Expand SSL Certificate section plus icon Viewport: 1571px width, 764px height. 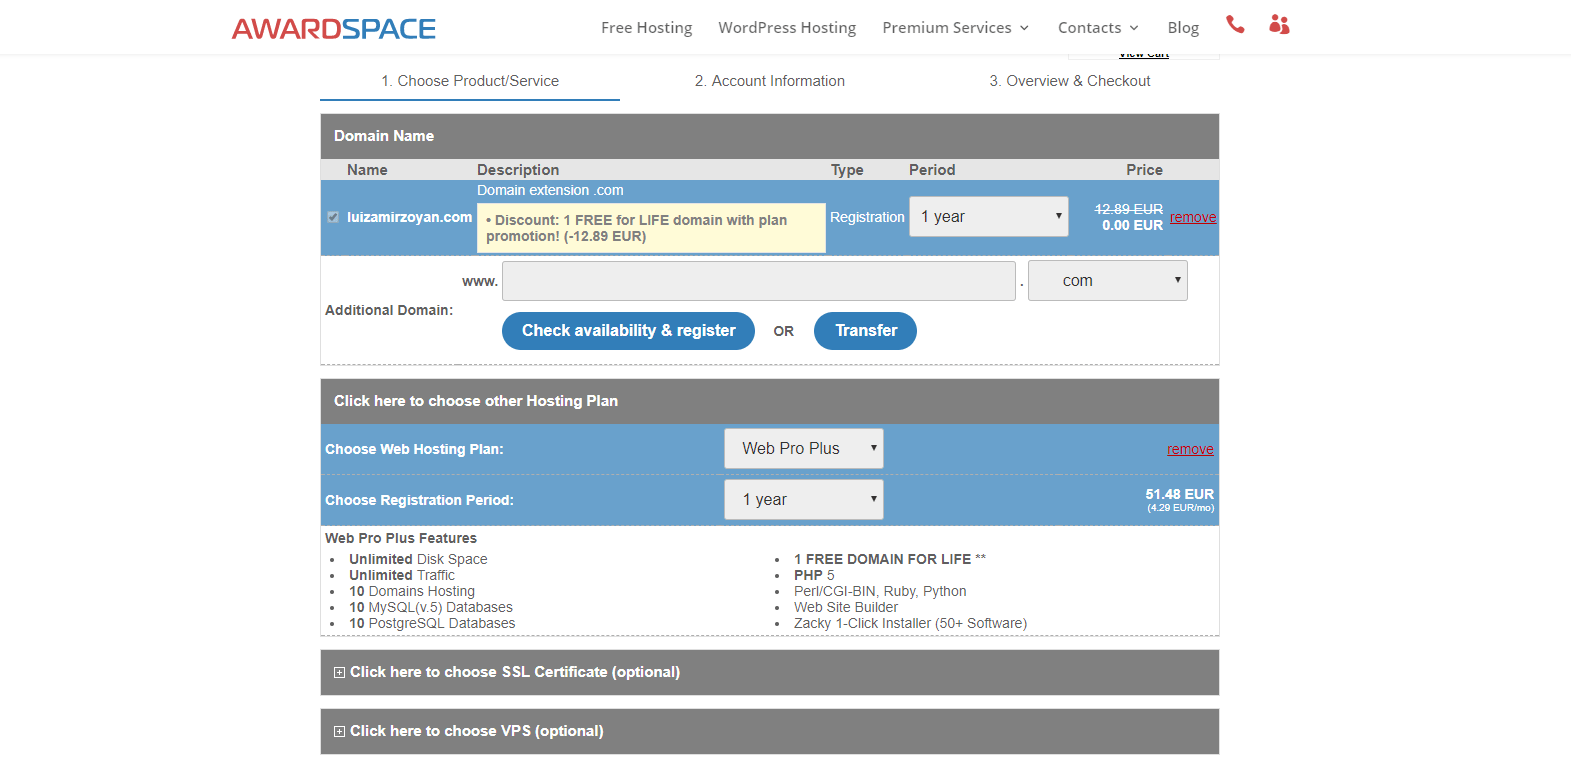point(339,673)
